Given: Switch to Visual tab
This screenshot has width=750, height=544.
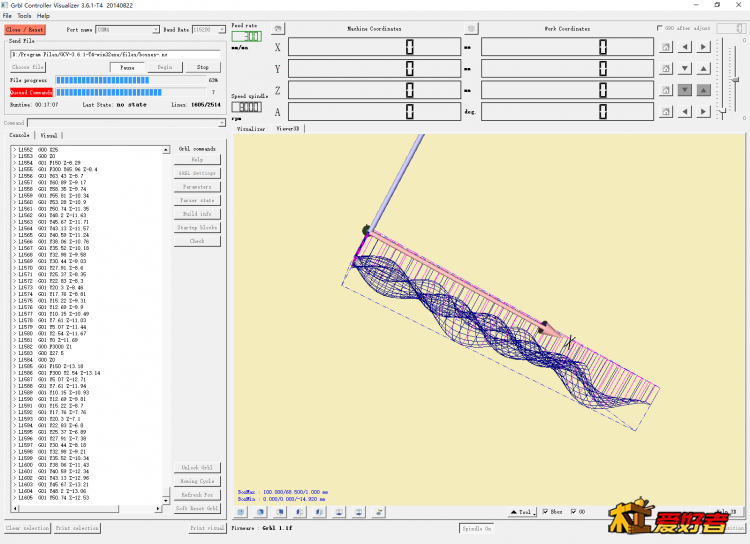Looking at the screenshot, I should point(49,135).
